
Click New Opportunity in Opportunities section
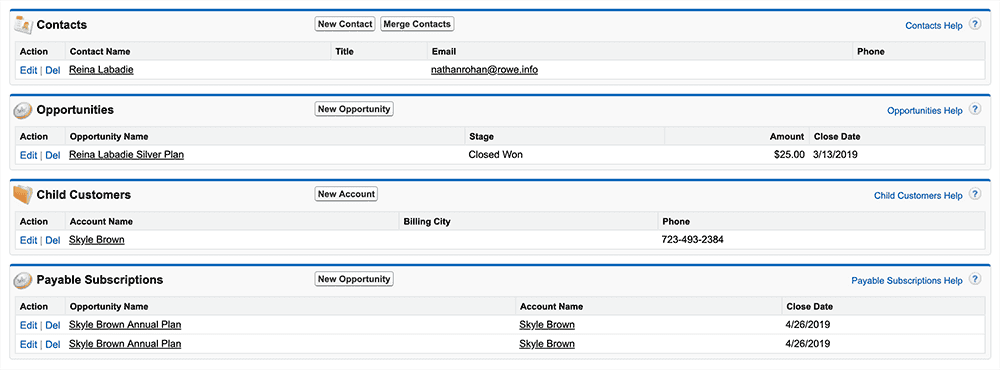pos(354,109)
